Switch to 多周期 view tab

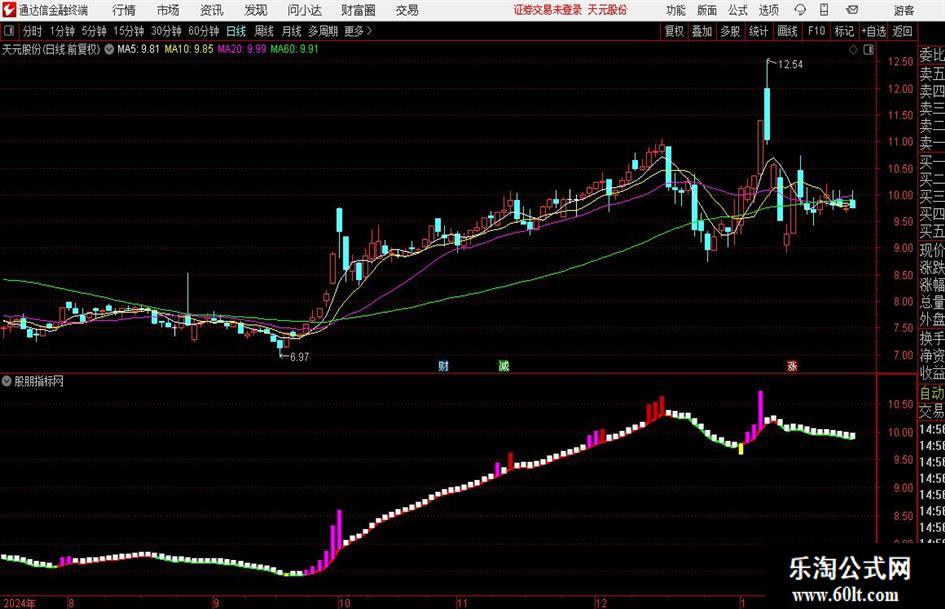tap(323, 31)
